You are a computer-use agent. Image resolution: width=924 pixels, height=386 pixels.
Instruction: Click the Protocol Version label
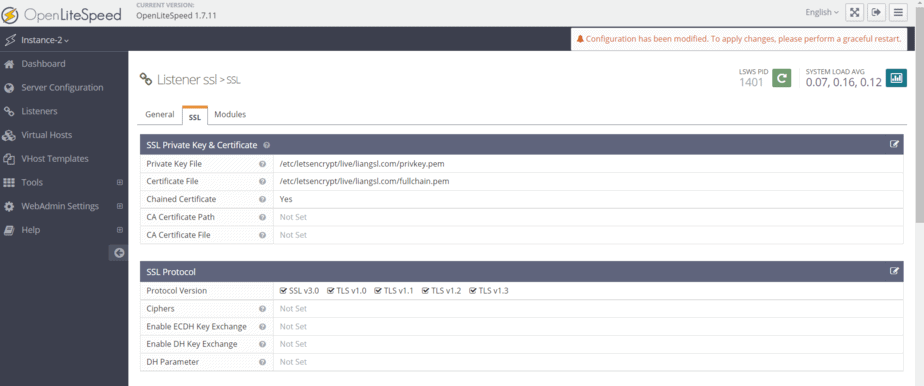point(177,291)
